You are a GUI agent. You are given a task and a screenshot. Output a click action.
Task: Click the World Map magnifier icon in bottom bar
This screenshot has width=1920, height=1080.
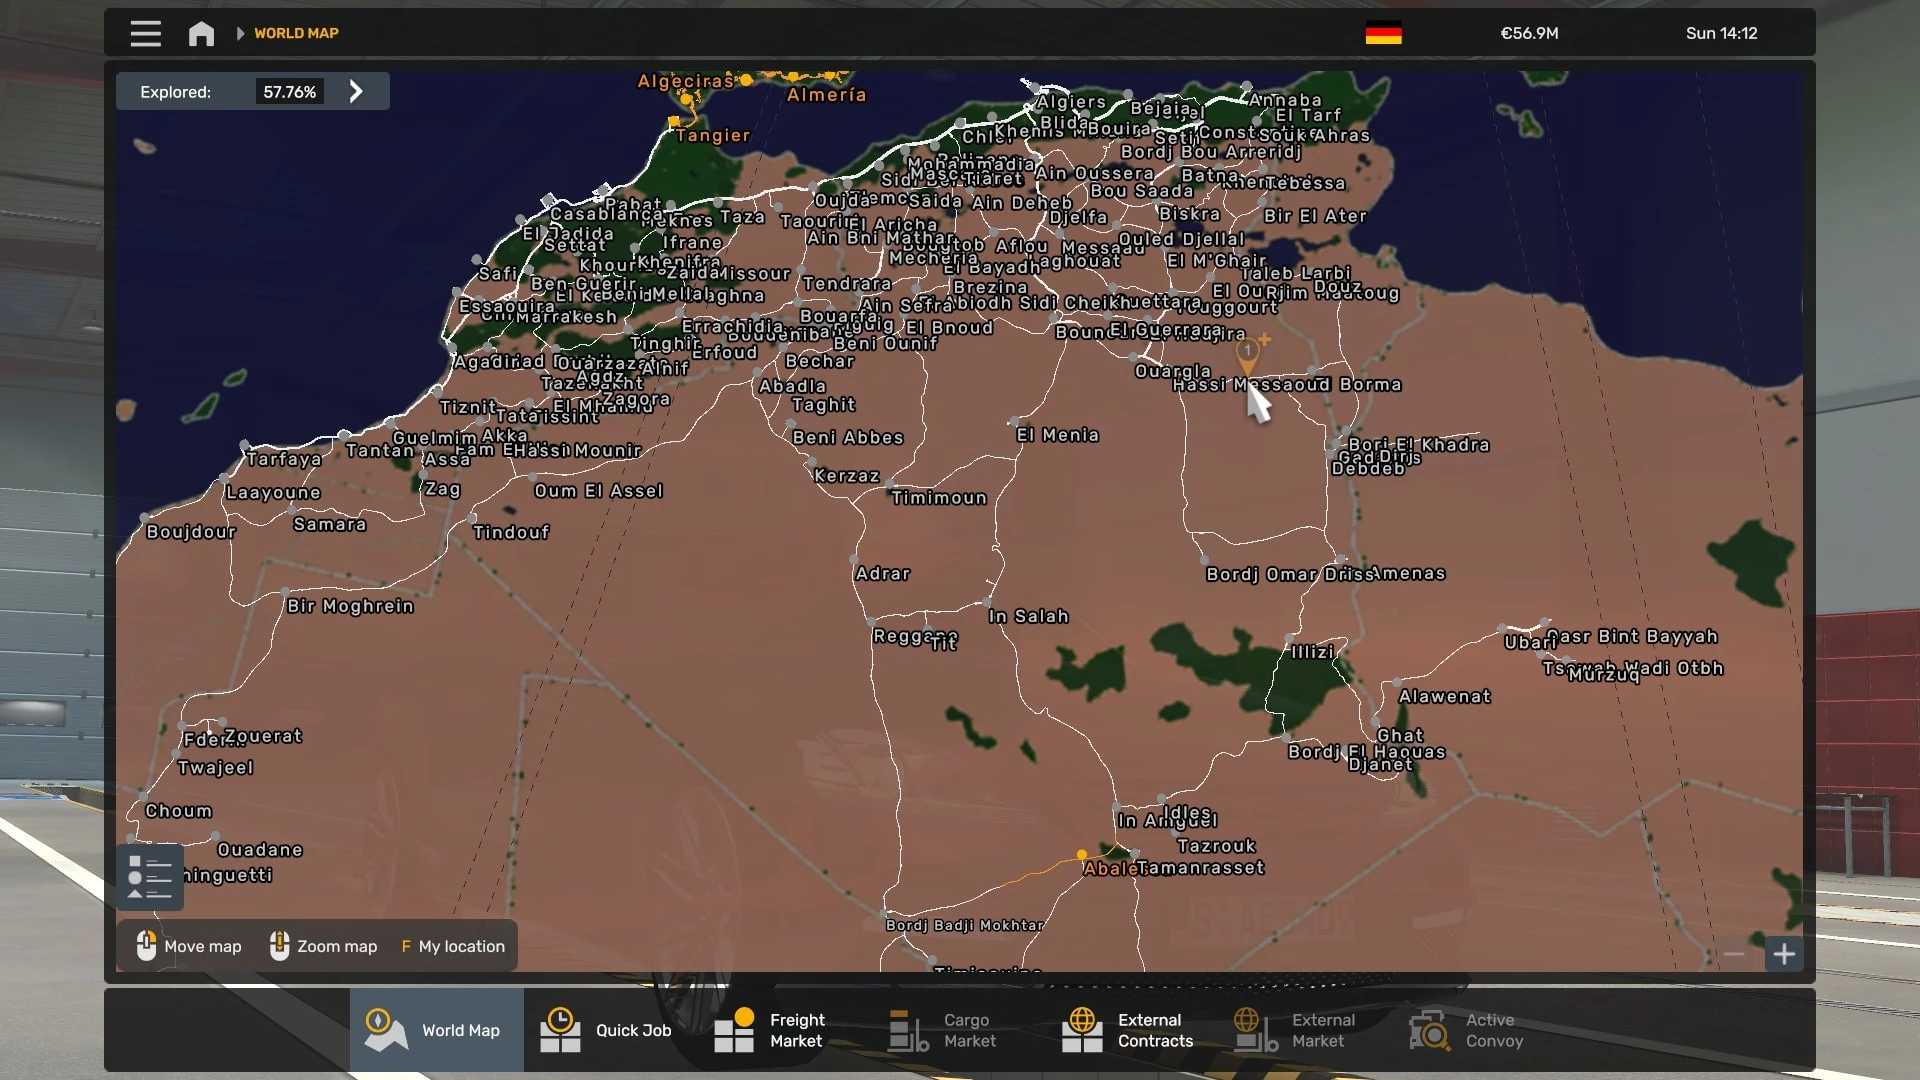click(x=386, y=1030)
